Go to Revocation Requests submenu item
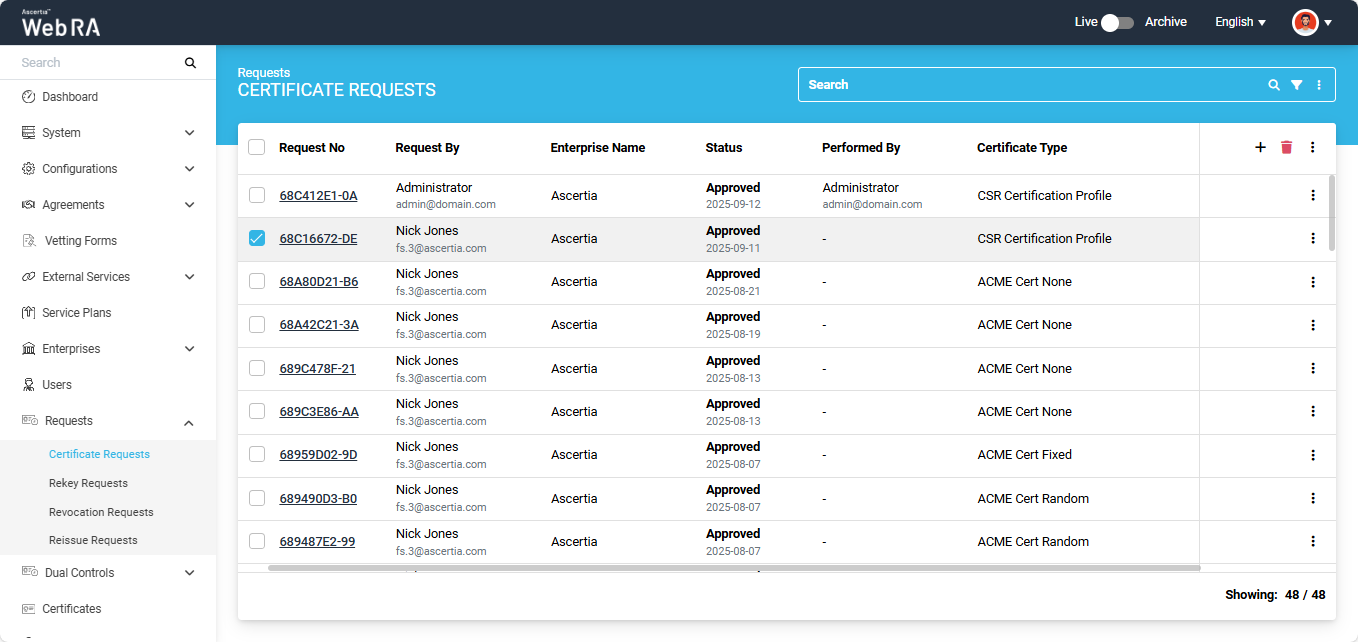The height and width of the screenshot is (642, 1358). (101, 512)
